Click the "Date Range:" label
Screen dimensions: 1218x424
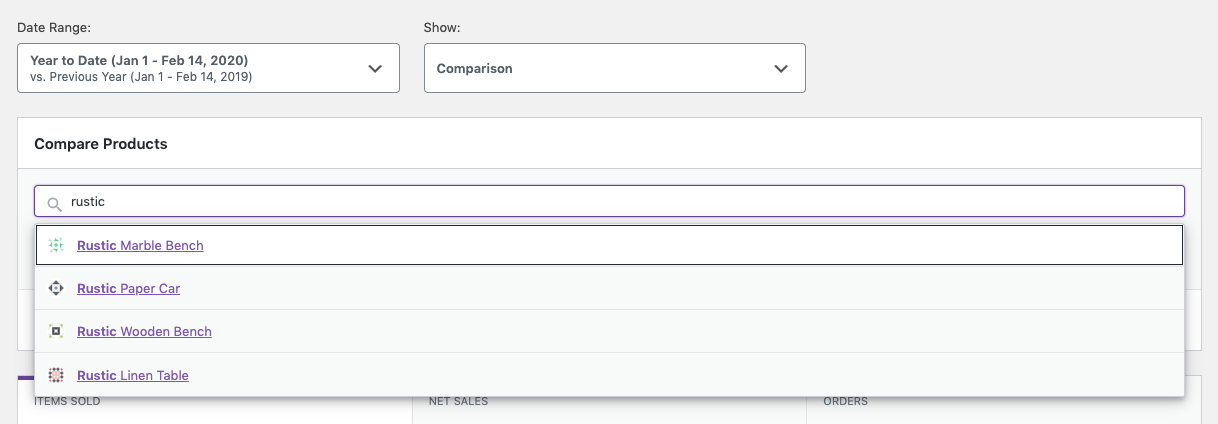pyautogui.click(x=54, y=27)
